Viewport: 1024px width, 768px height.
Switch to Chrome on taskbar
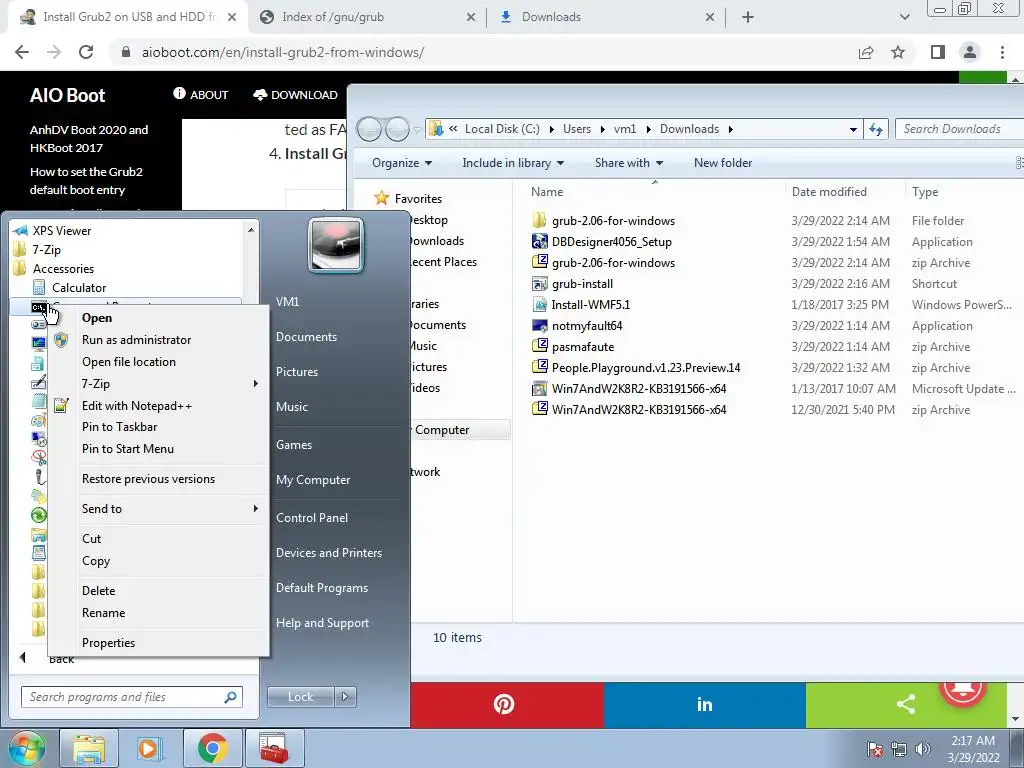point(212,748)
